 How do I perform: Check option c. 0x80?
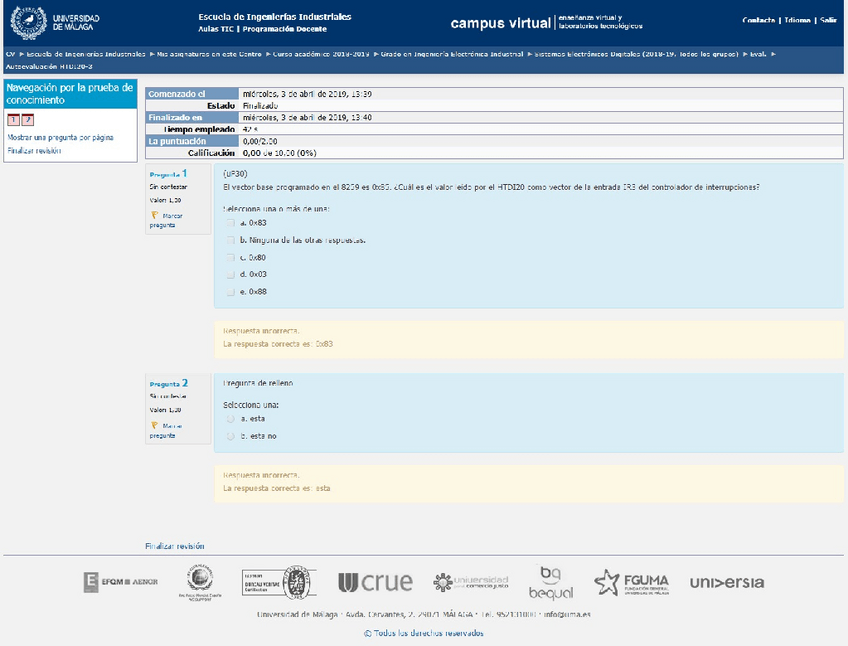pyautogui.click(x=231, y=258)
